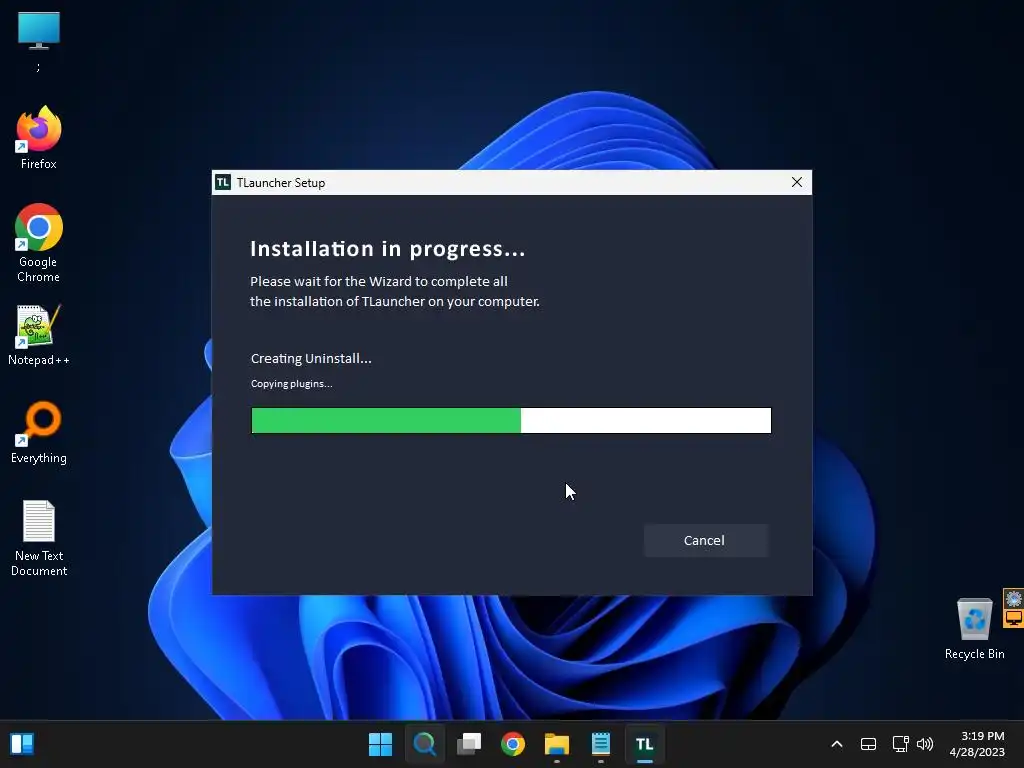Open the Widgets panel icon
Image resolution: width=1024 pixels, height=768 pixels.
pyautogui.click(x=22, y=744)
